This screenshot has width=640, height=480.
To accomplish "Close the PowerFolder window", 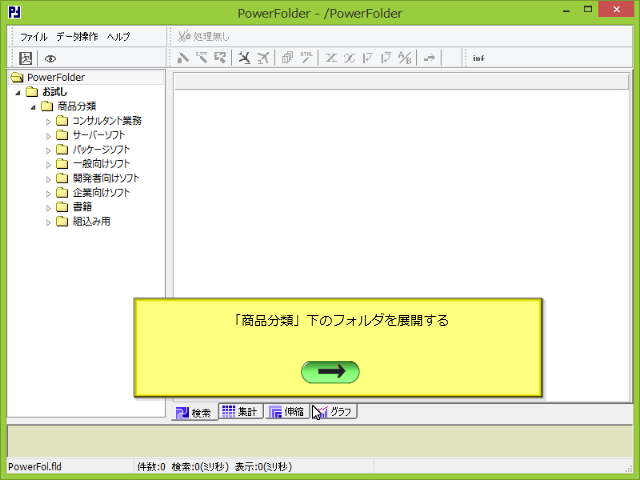I will coord(616,9).
